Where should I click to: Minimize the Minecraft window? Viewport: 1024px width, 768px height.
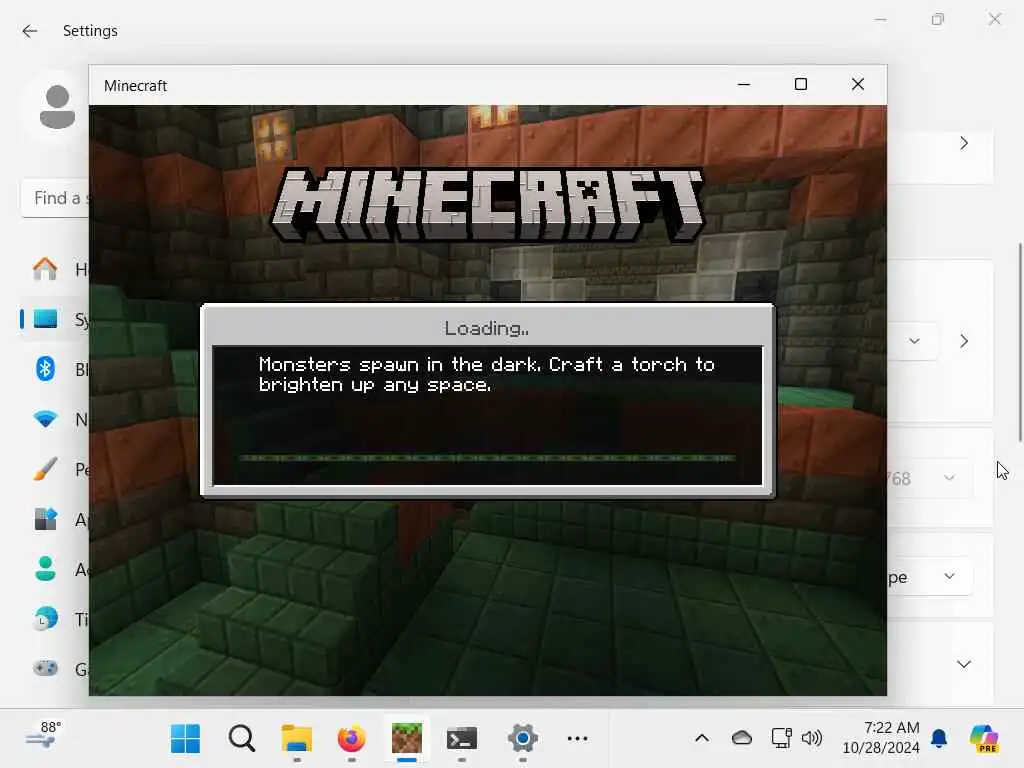(744, 85)
